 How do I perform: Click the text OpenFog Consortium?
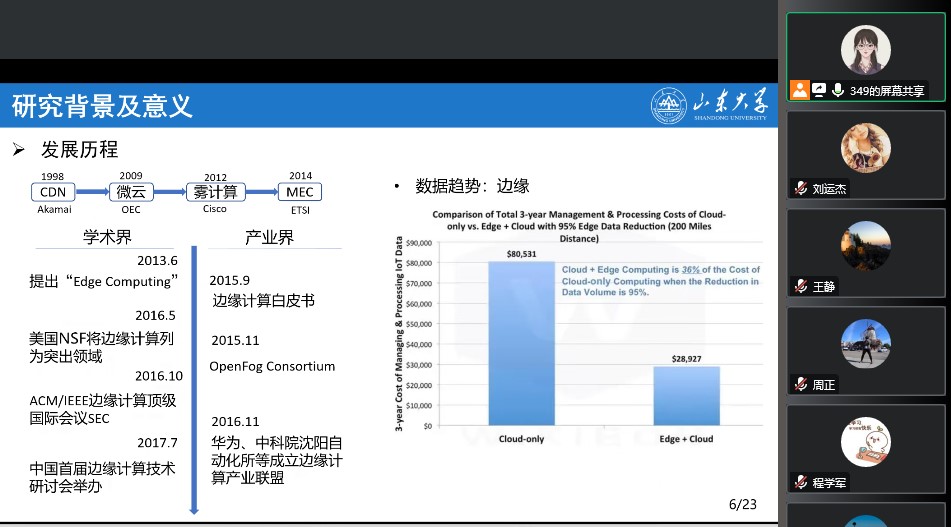point(272,366)
